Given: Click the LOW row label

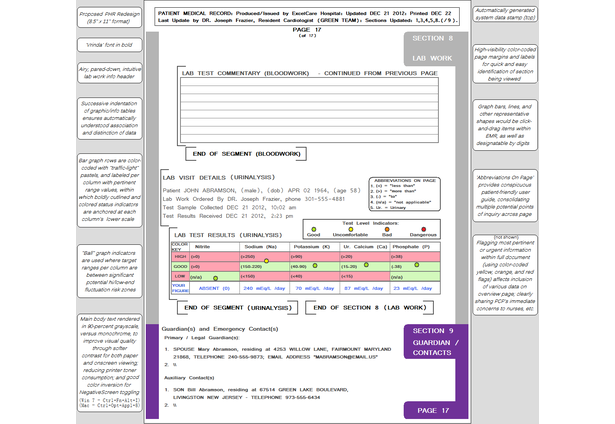Looking at the screenshot, I should tap(180, 276).
